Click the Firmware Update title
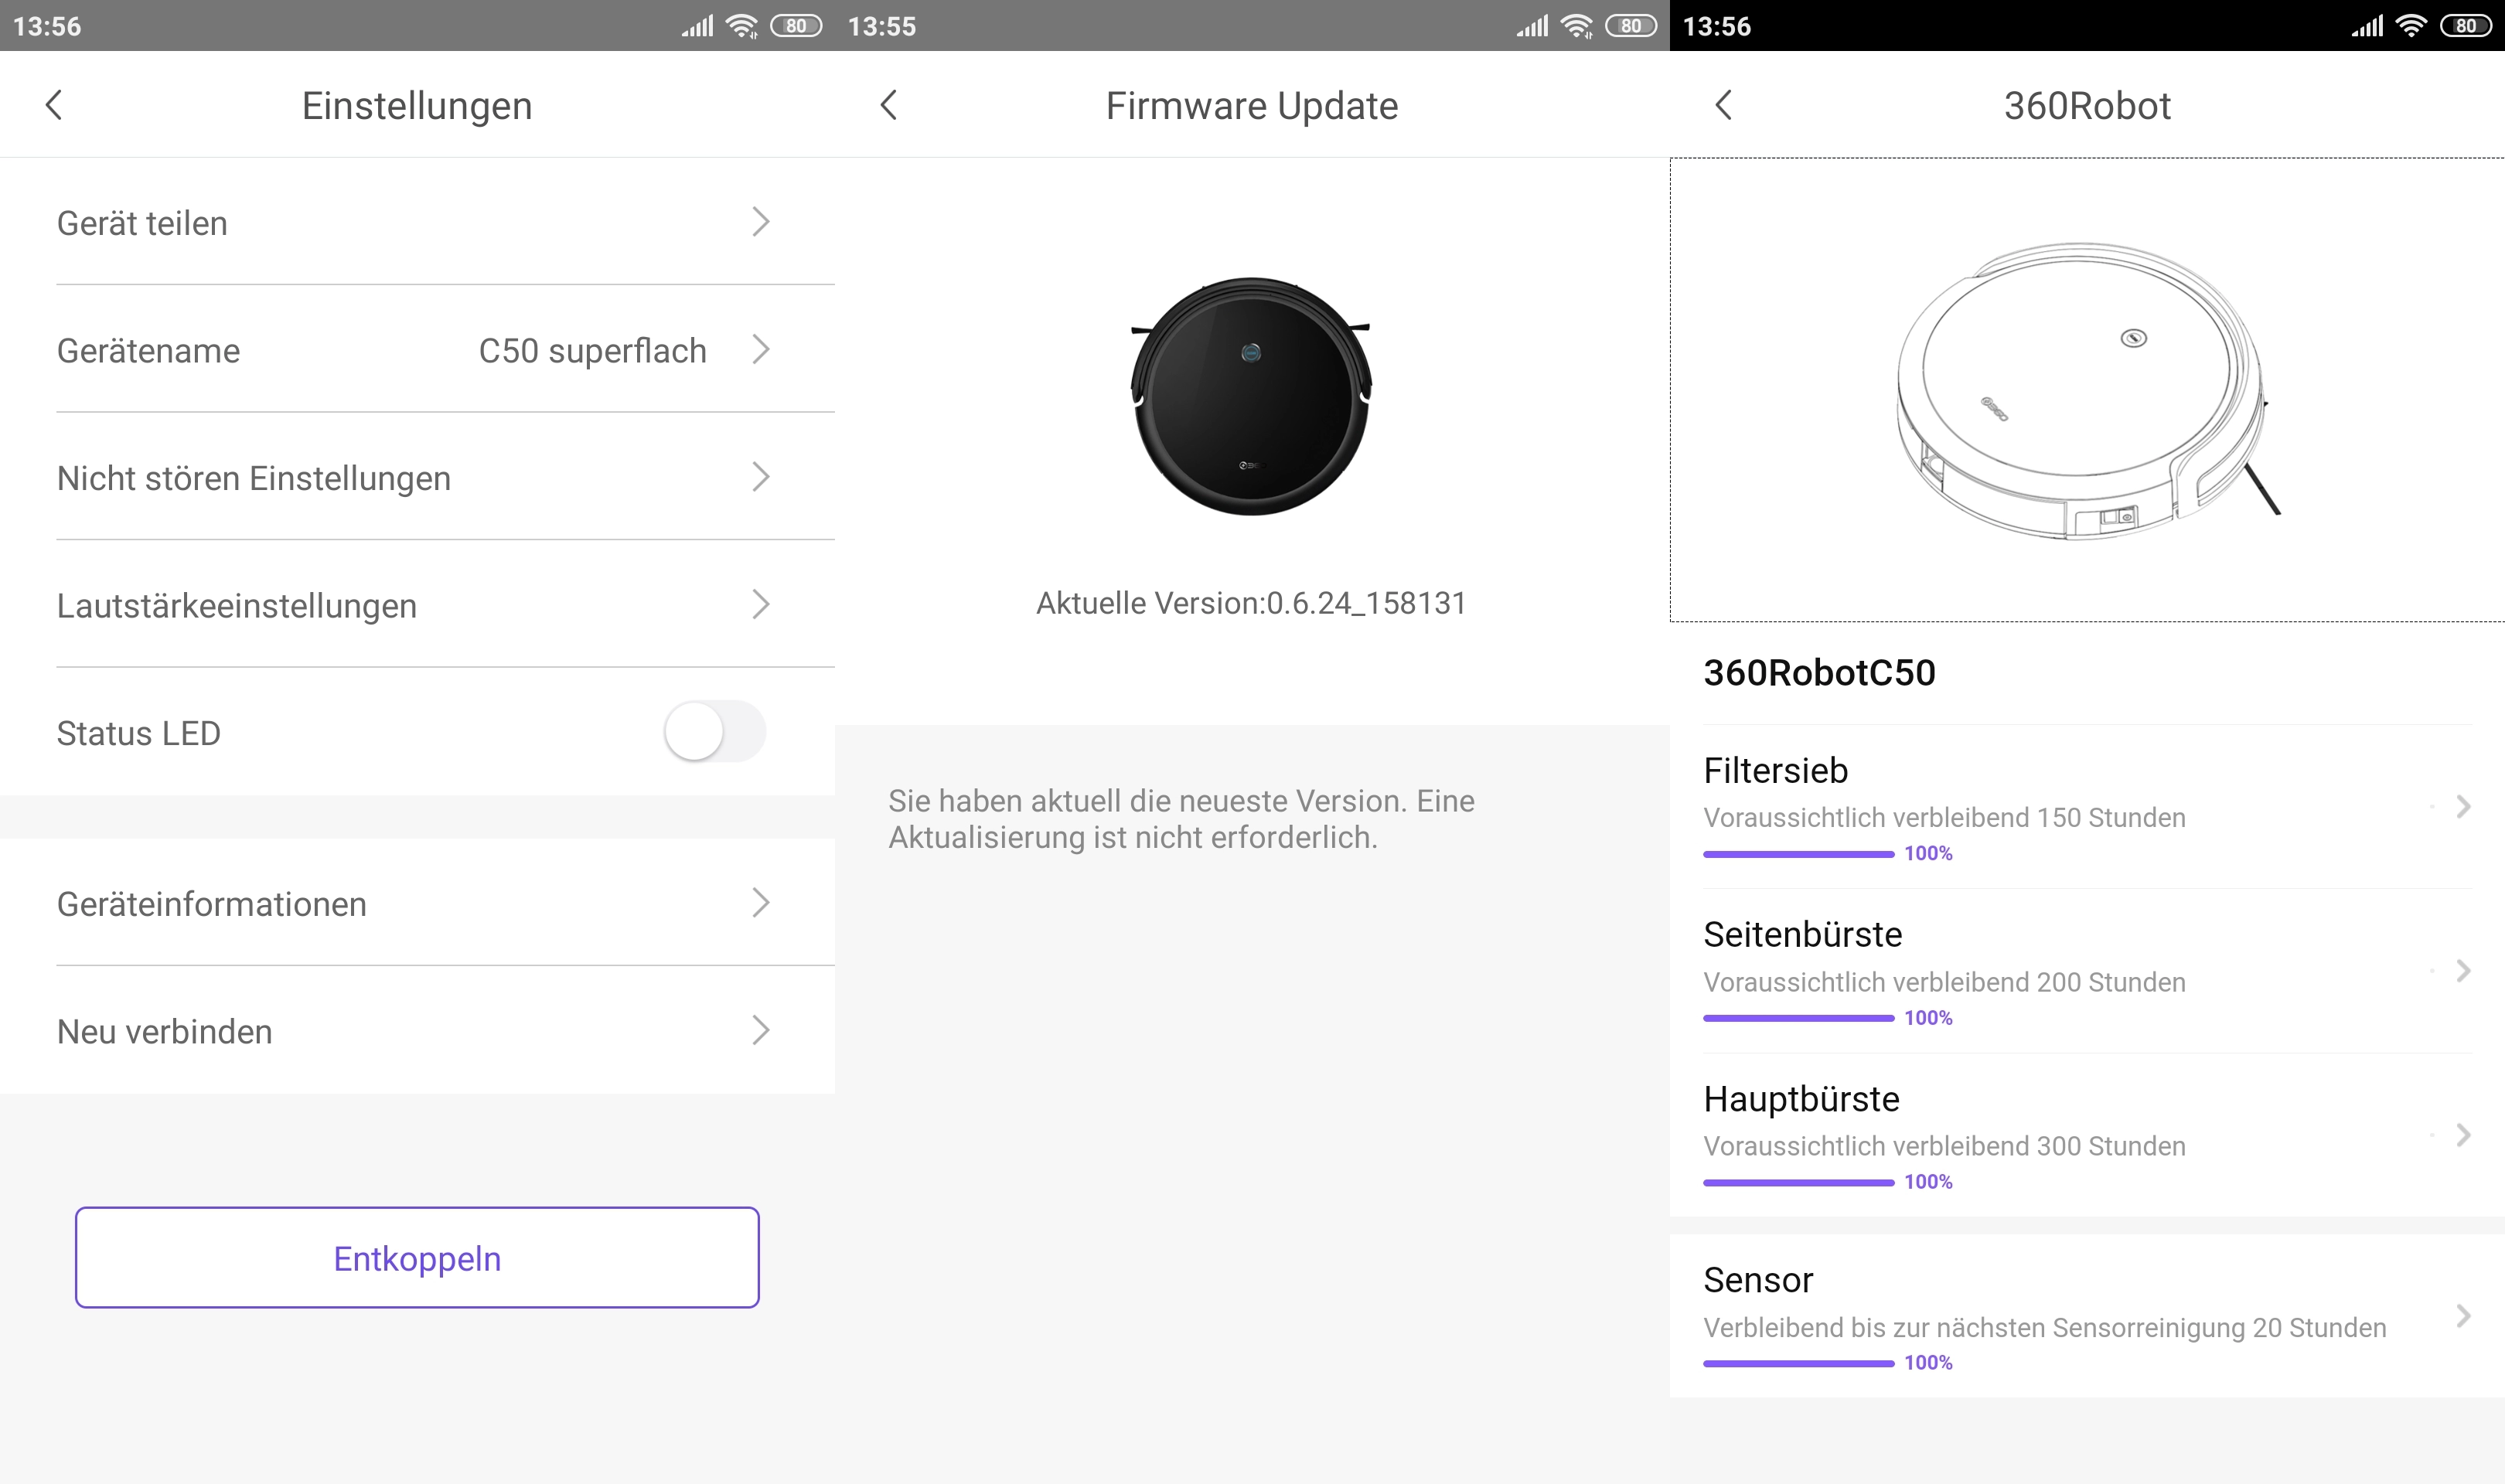 click(1251, 106)
